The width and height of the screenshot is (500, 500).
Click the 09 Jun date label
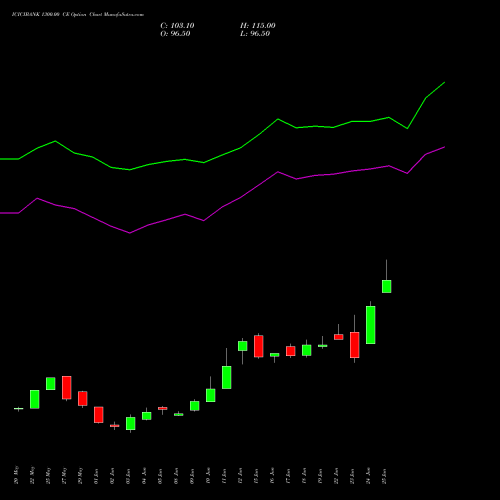(x=193, y=476)
